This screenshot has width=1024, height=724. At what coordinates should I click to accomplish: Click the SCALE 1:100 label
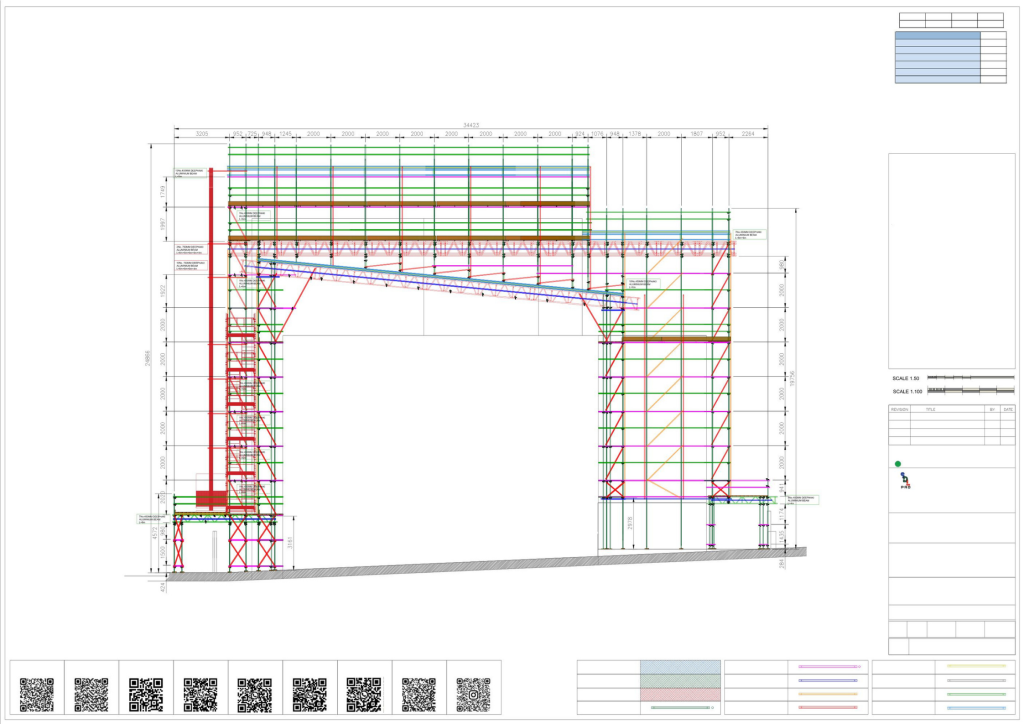(x=907, y=392)
